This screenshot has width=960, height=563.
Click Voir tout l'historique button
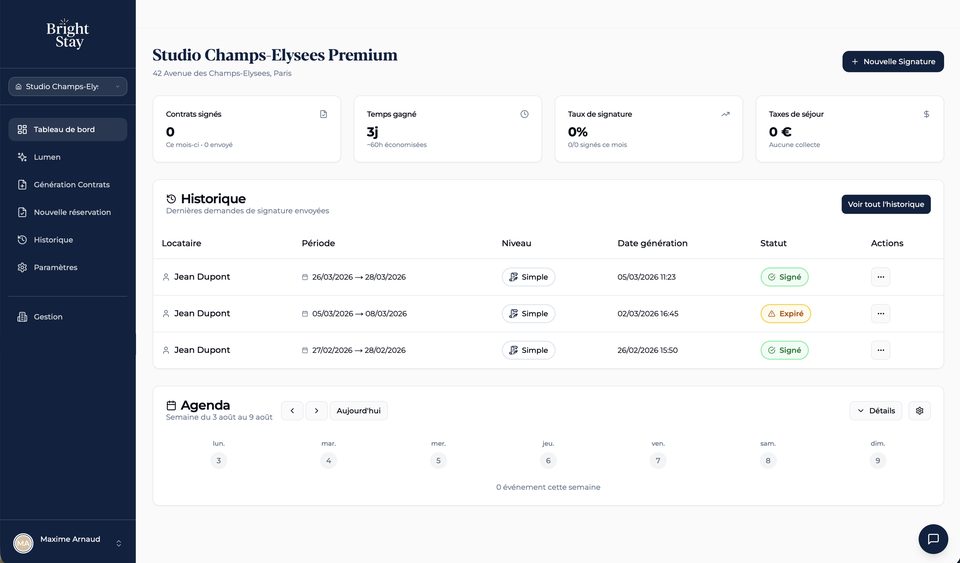(886, 204)
